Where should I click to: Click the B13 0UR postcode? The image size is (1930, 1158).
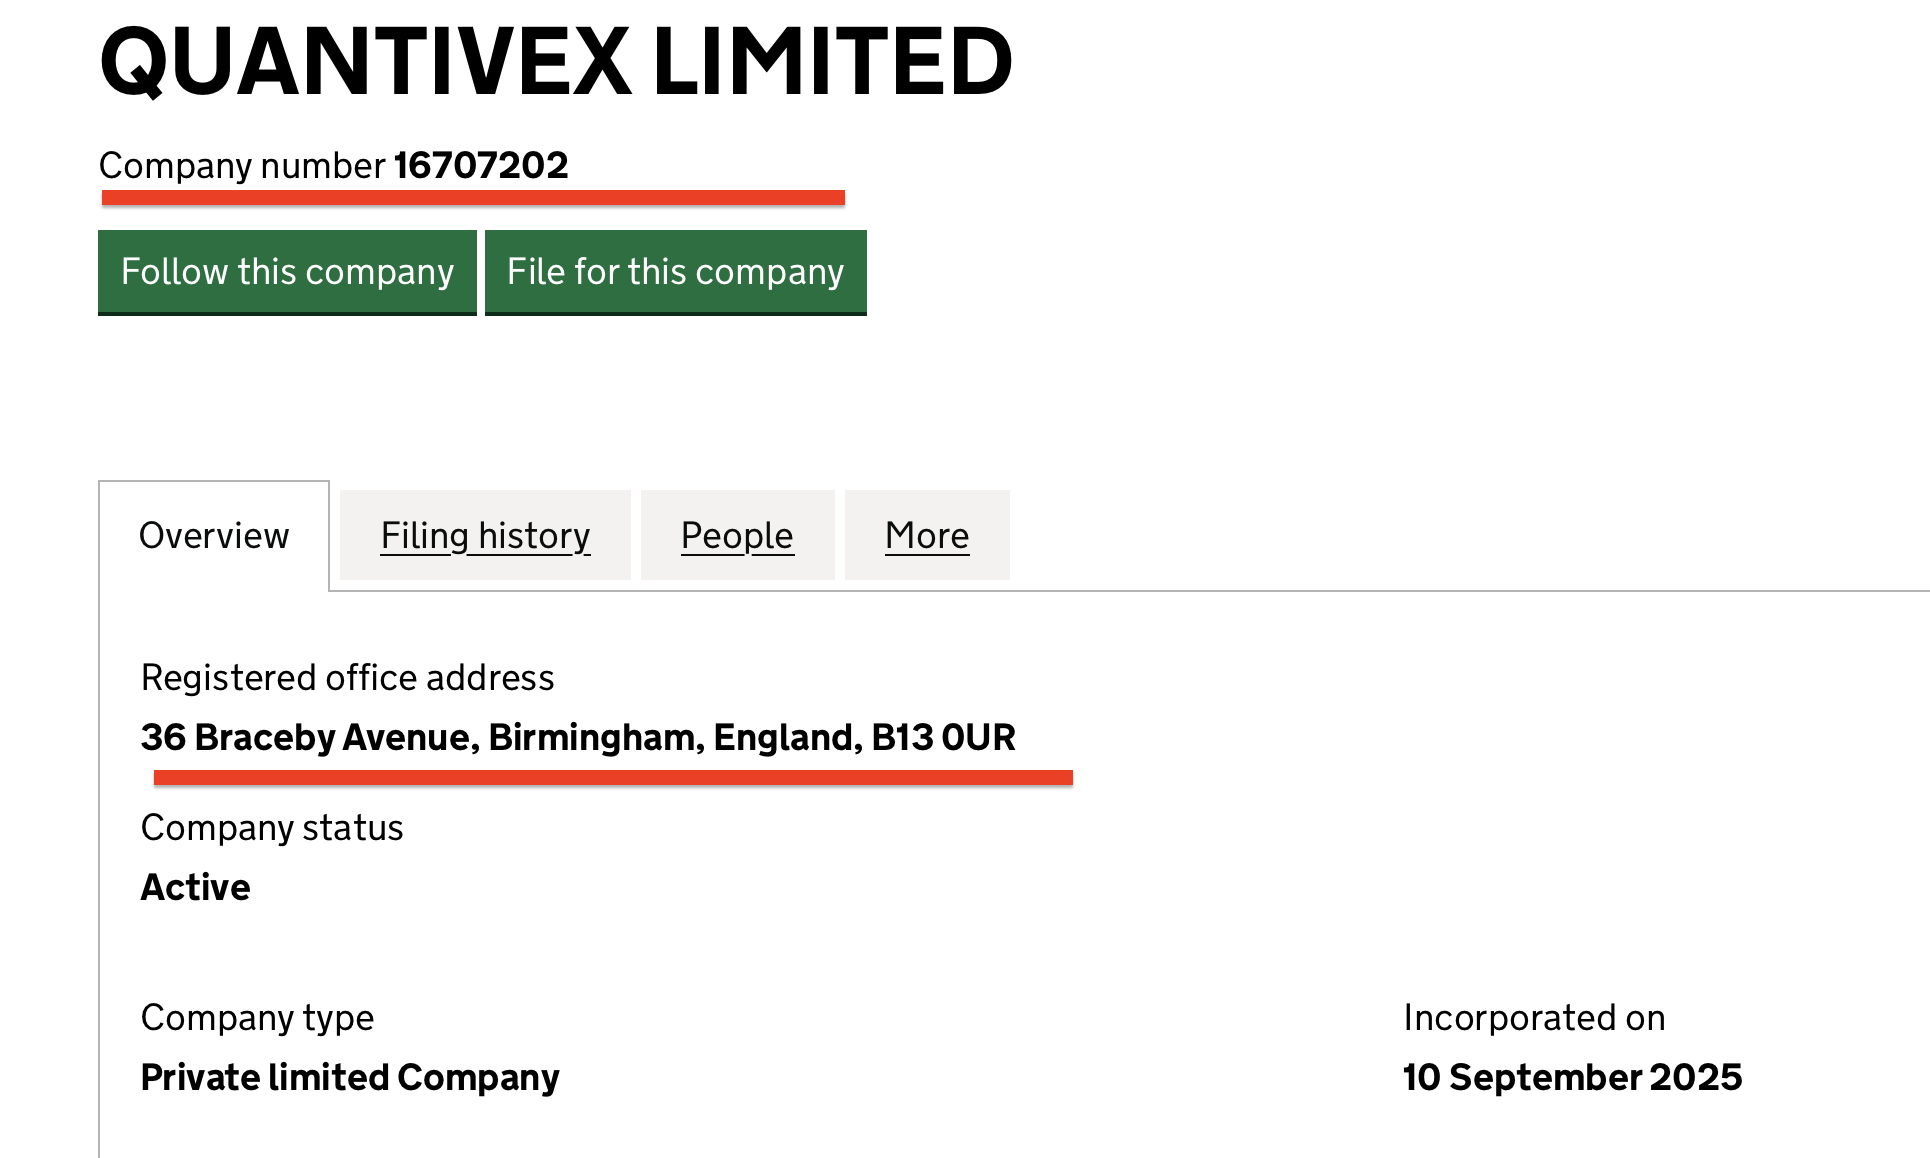943,738
